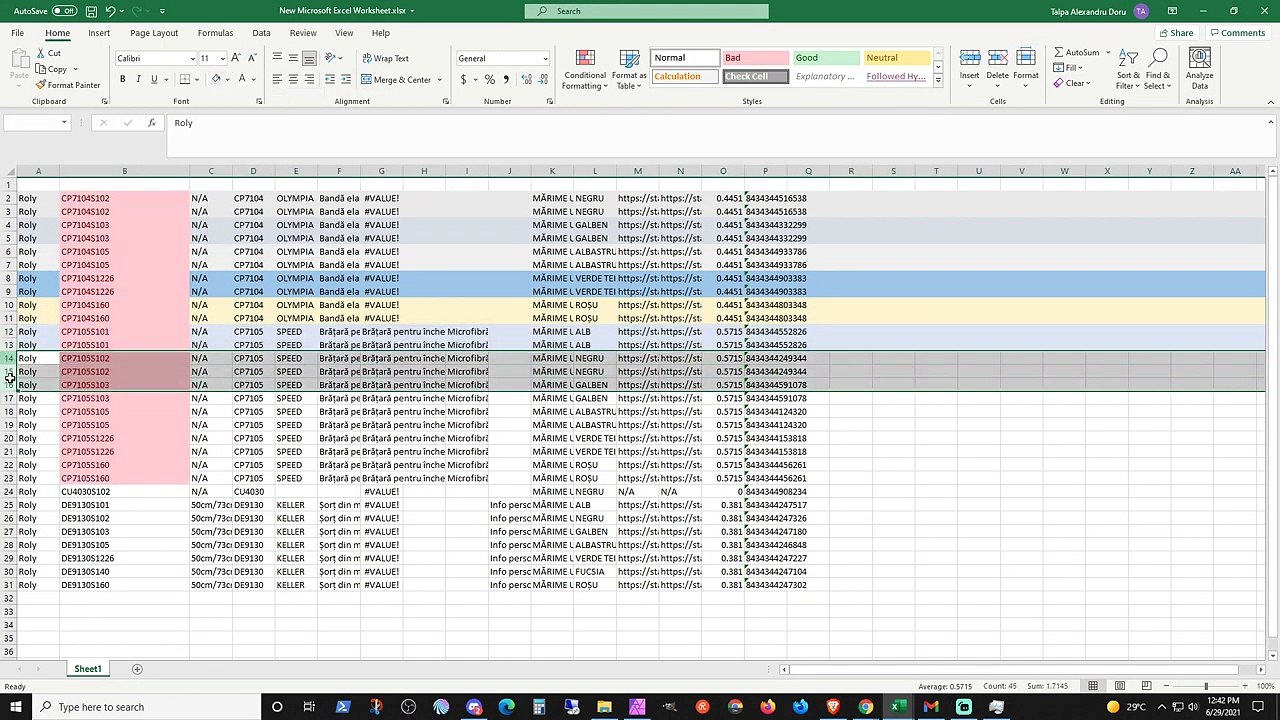
Task: Click the Share button
Action: pos(1176,33)
